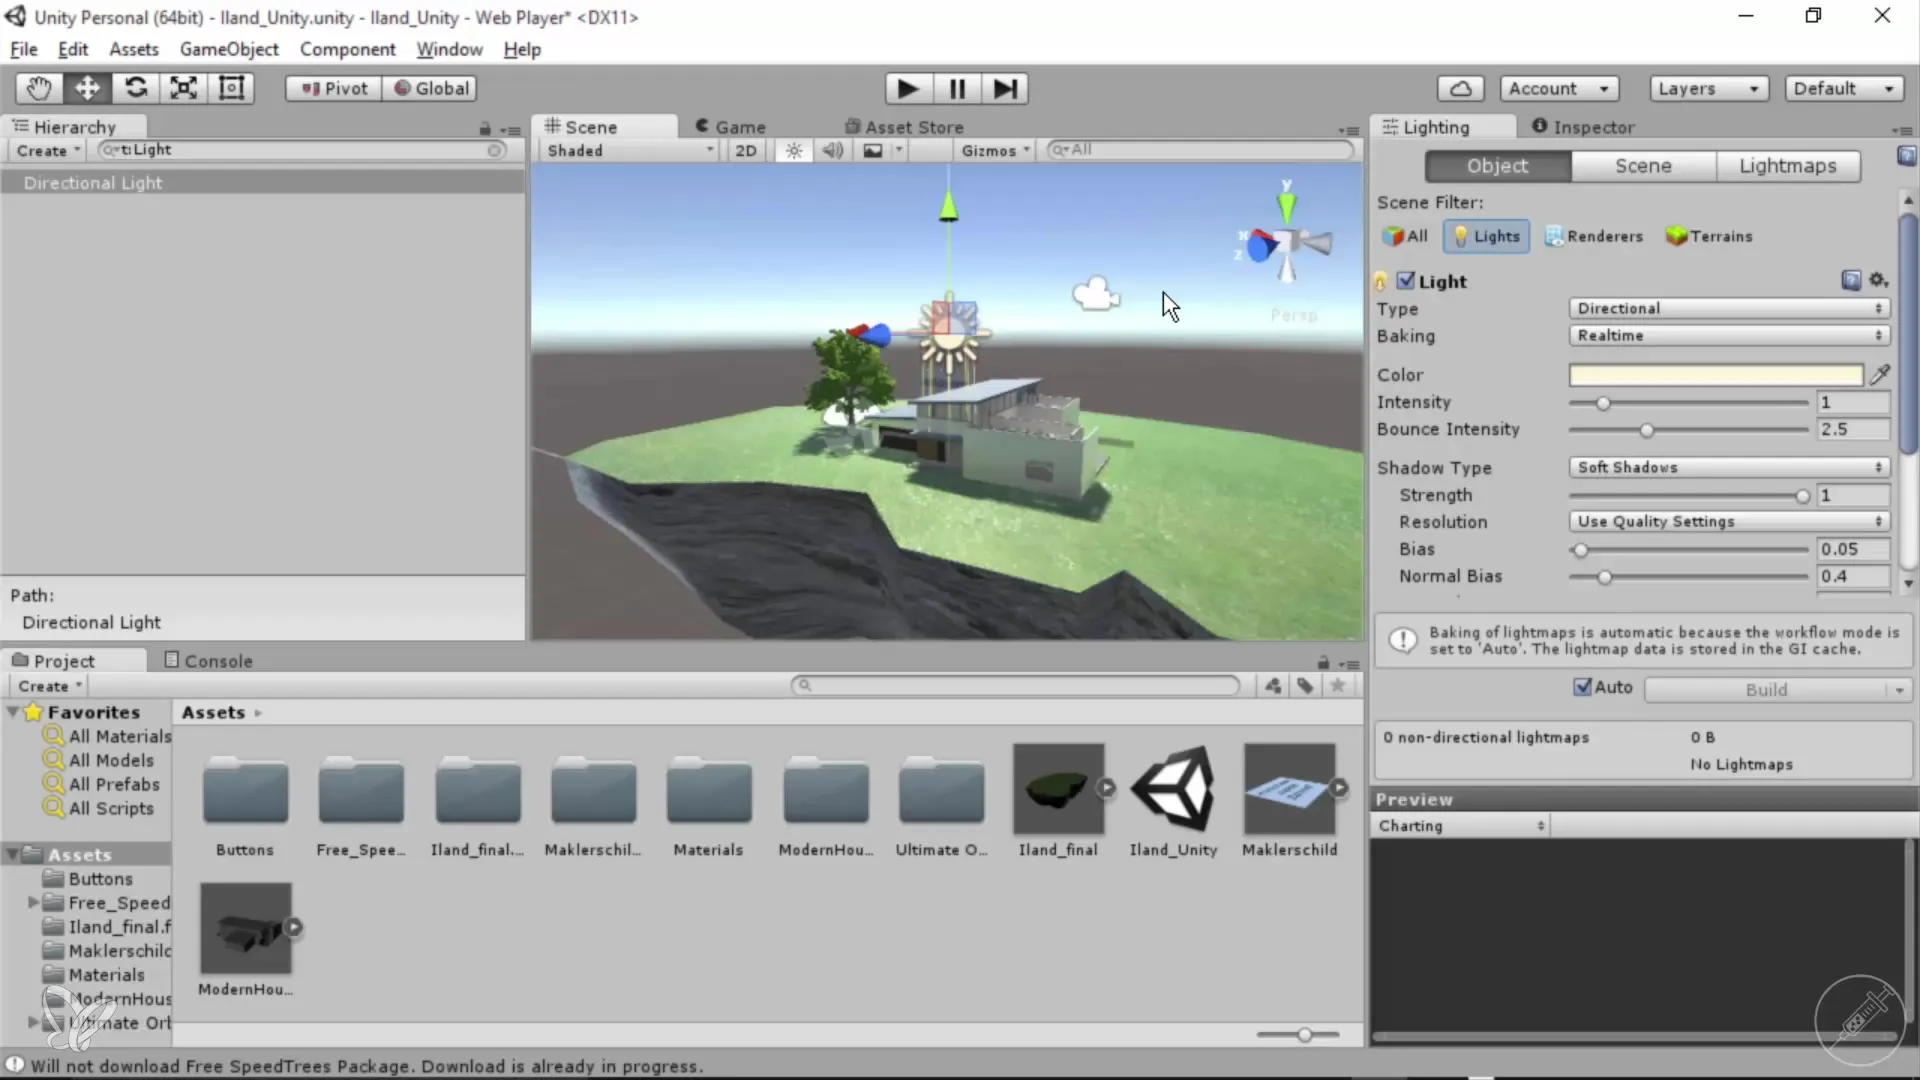
Task: Lock the Hierarchy panel
Action: [x=485, y=129]
